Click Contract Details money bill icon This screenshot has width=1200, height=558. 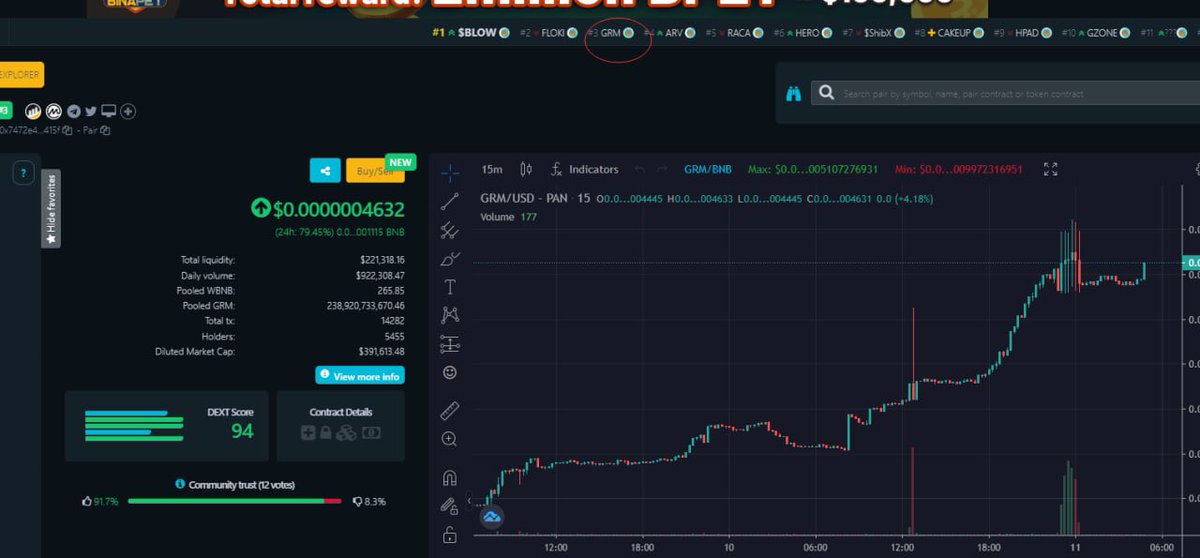(x=370, y=433)
